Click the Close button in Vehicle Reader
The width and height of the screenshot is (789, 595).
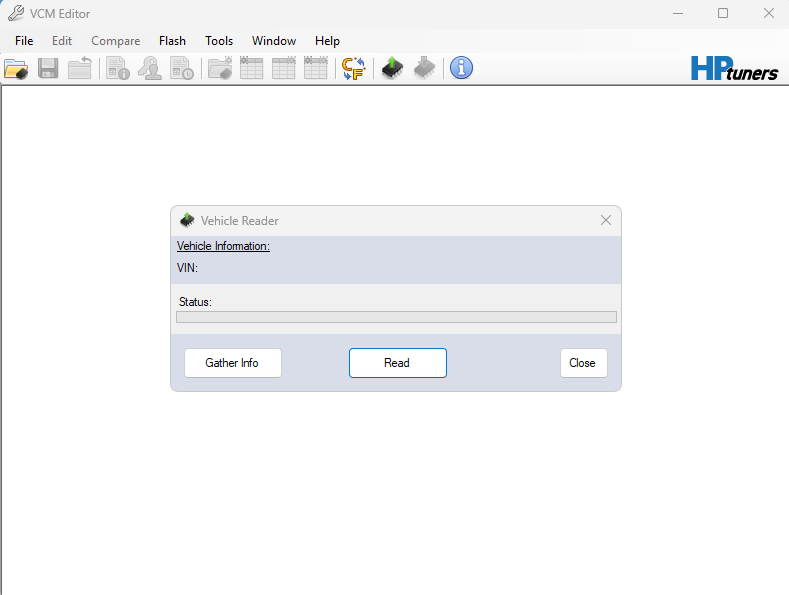(x=584, y=363)
